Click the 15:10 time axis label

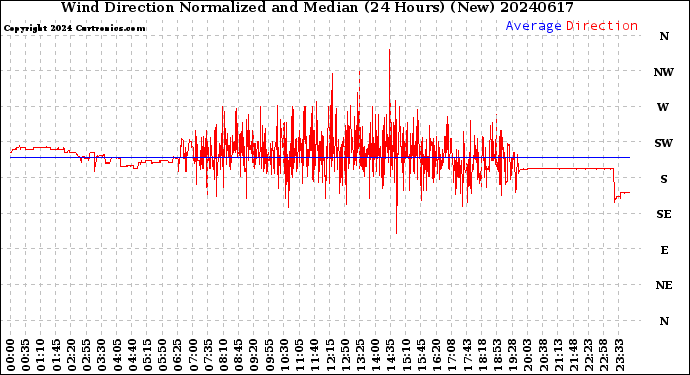coord(406,355)
